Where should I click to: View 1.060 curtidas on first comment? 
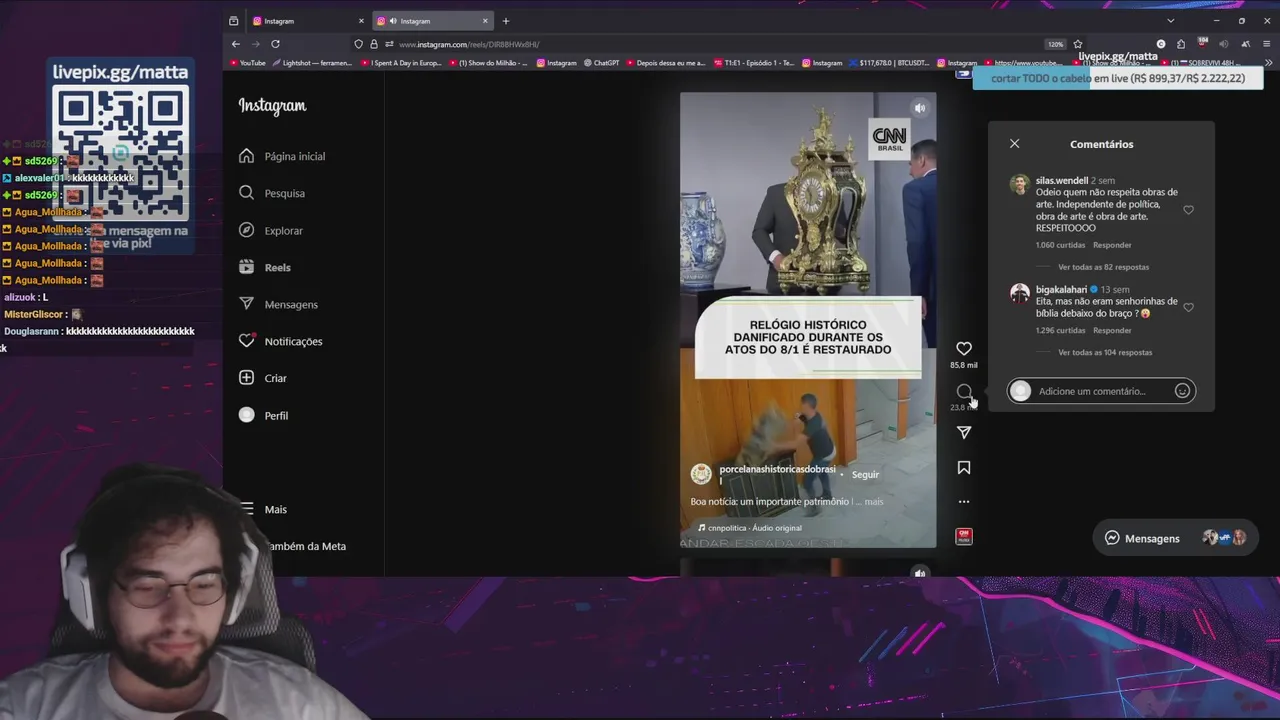[1060, 245]
